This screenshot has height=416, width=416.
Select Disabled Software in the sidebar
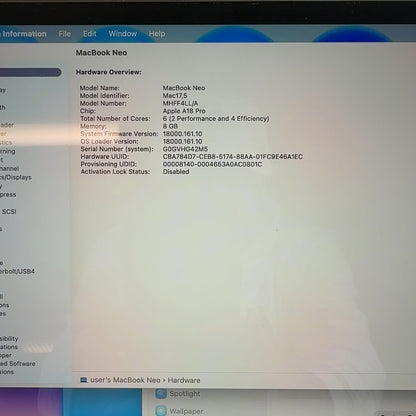coord(18,364)
